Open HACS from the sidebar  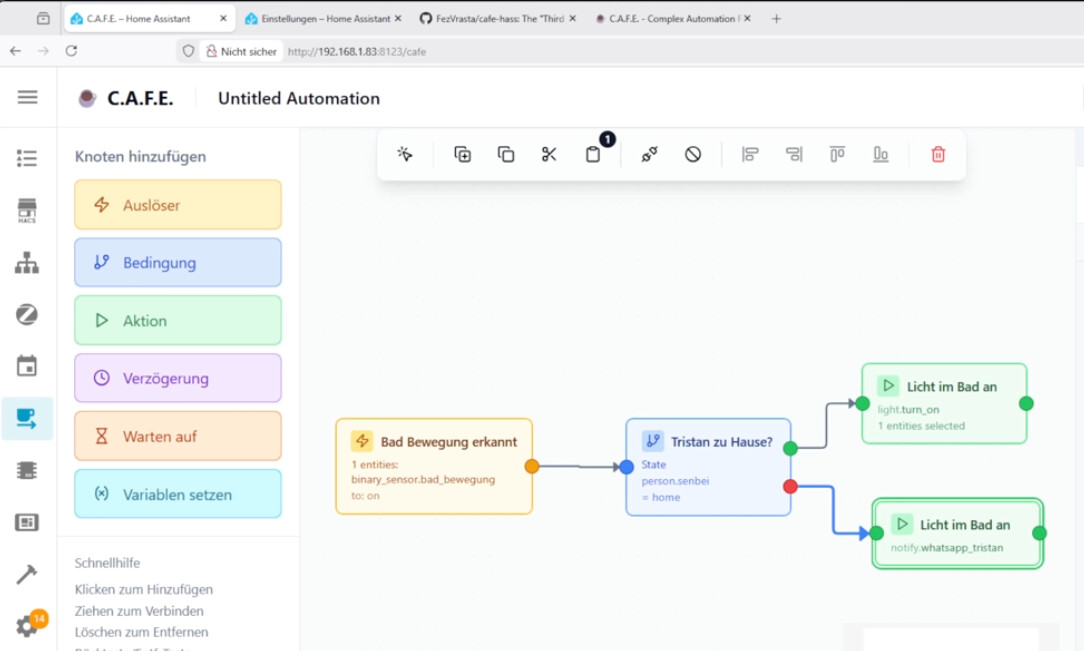(x=27, y=210)
